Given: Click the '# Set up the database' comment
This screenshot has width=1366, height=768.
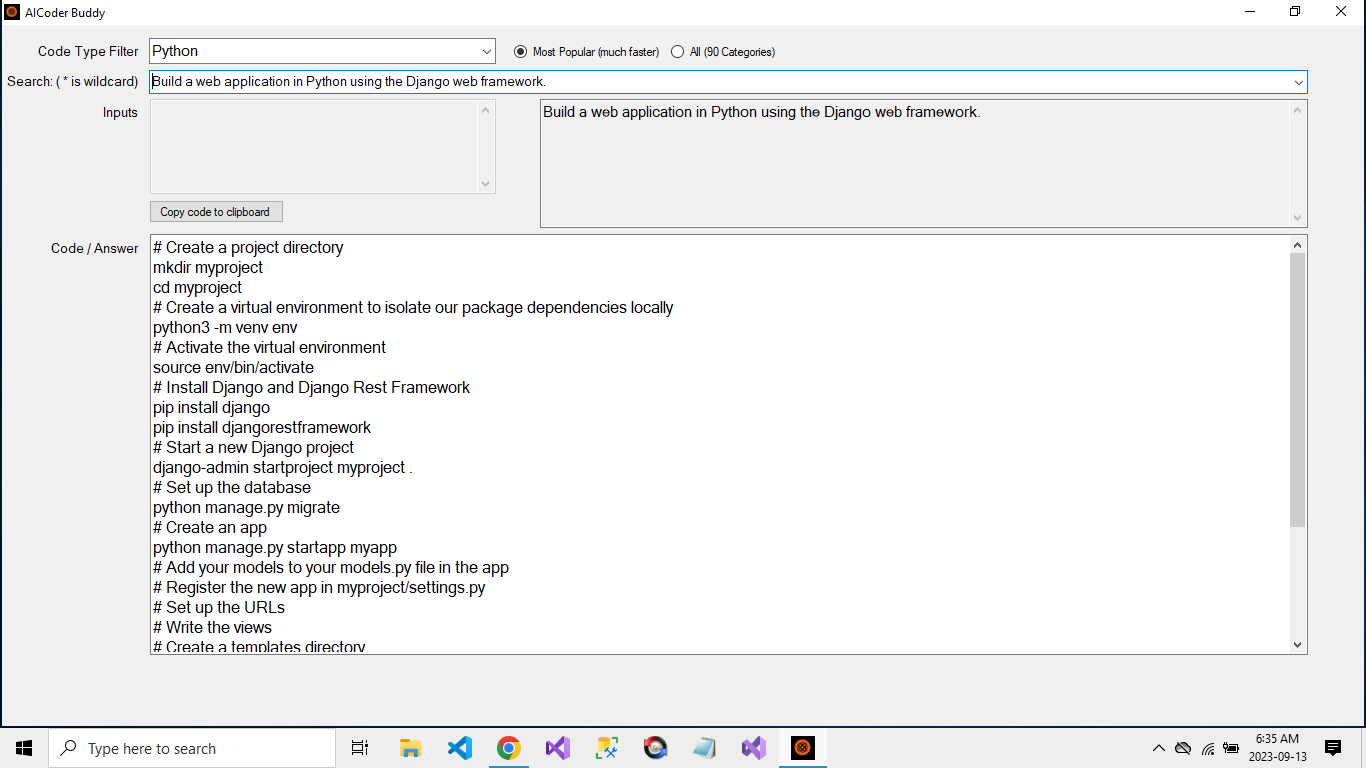Looking at the screenshot, I should pyautogui.click(x=232, y=488).
